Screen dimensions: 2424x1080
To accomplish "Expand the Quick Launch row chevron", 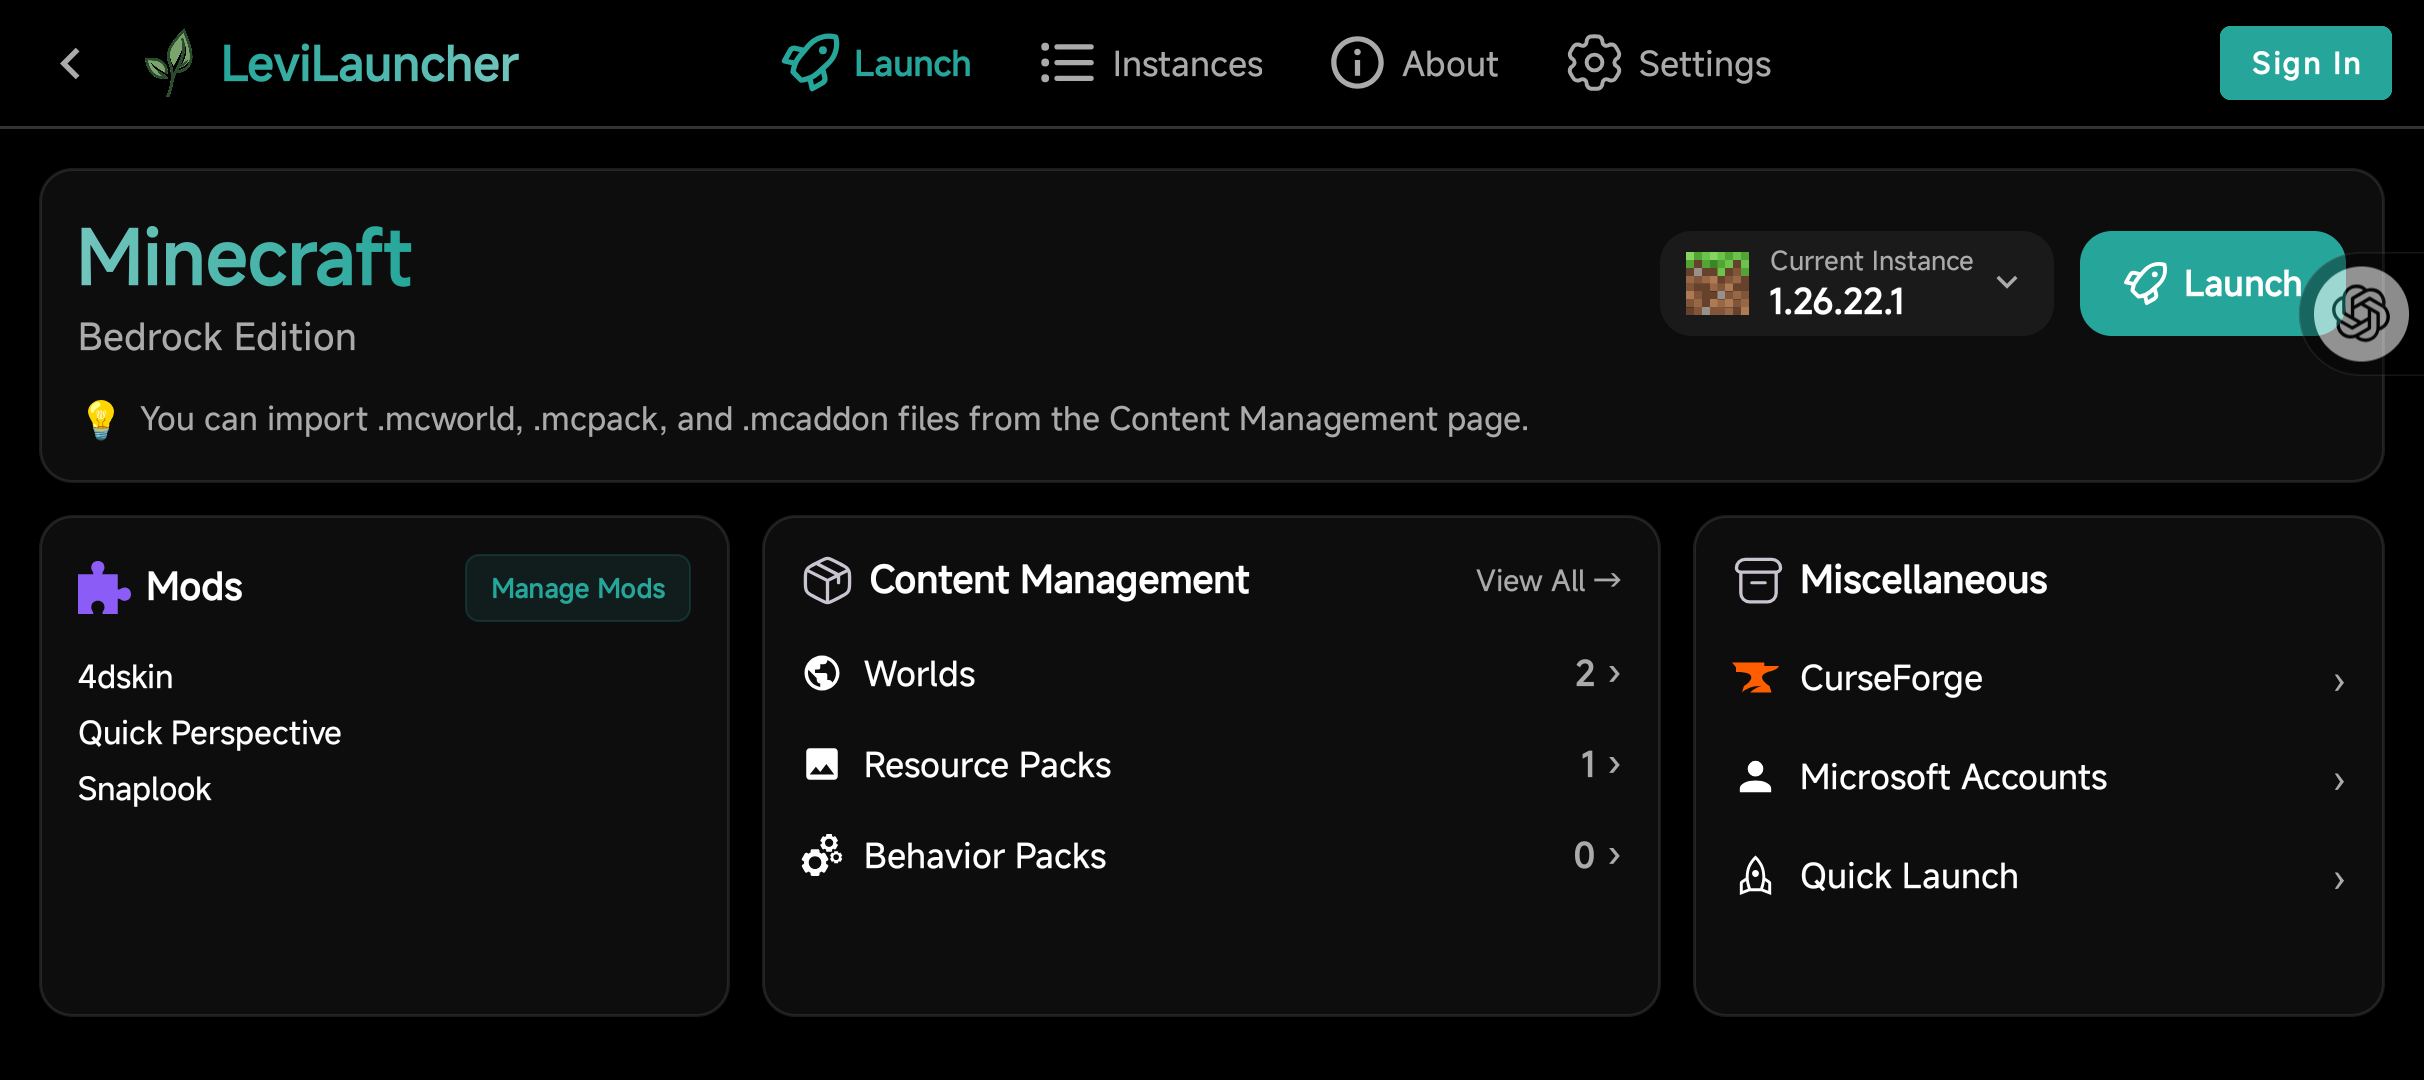I will pyautogui.click(x=2339, y=880).
